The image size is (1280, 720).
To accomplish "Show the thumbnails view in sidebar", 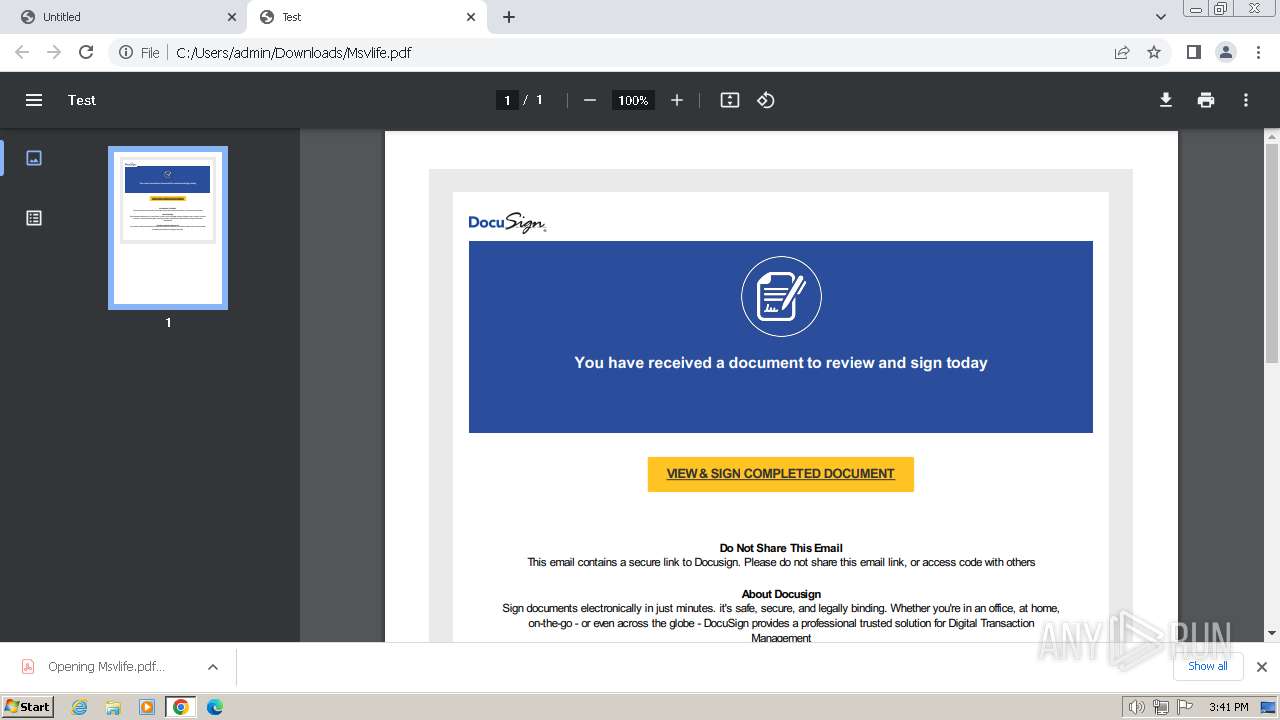I will coord(34,158).
